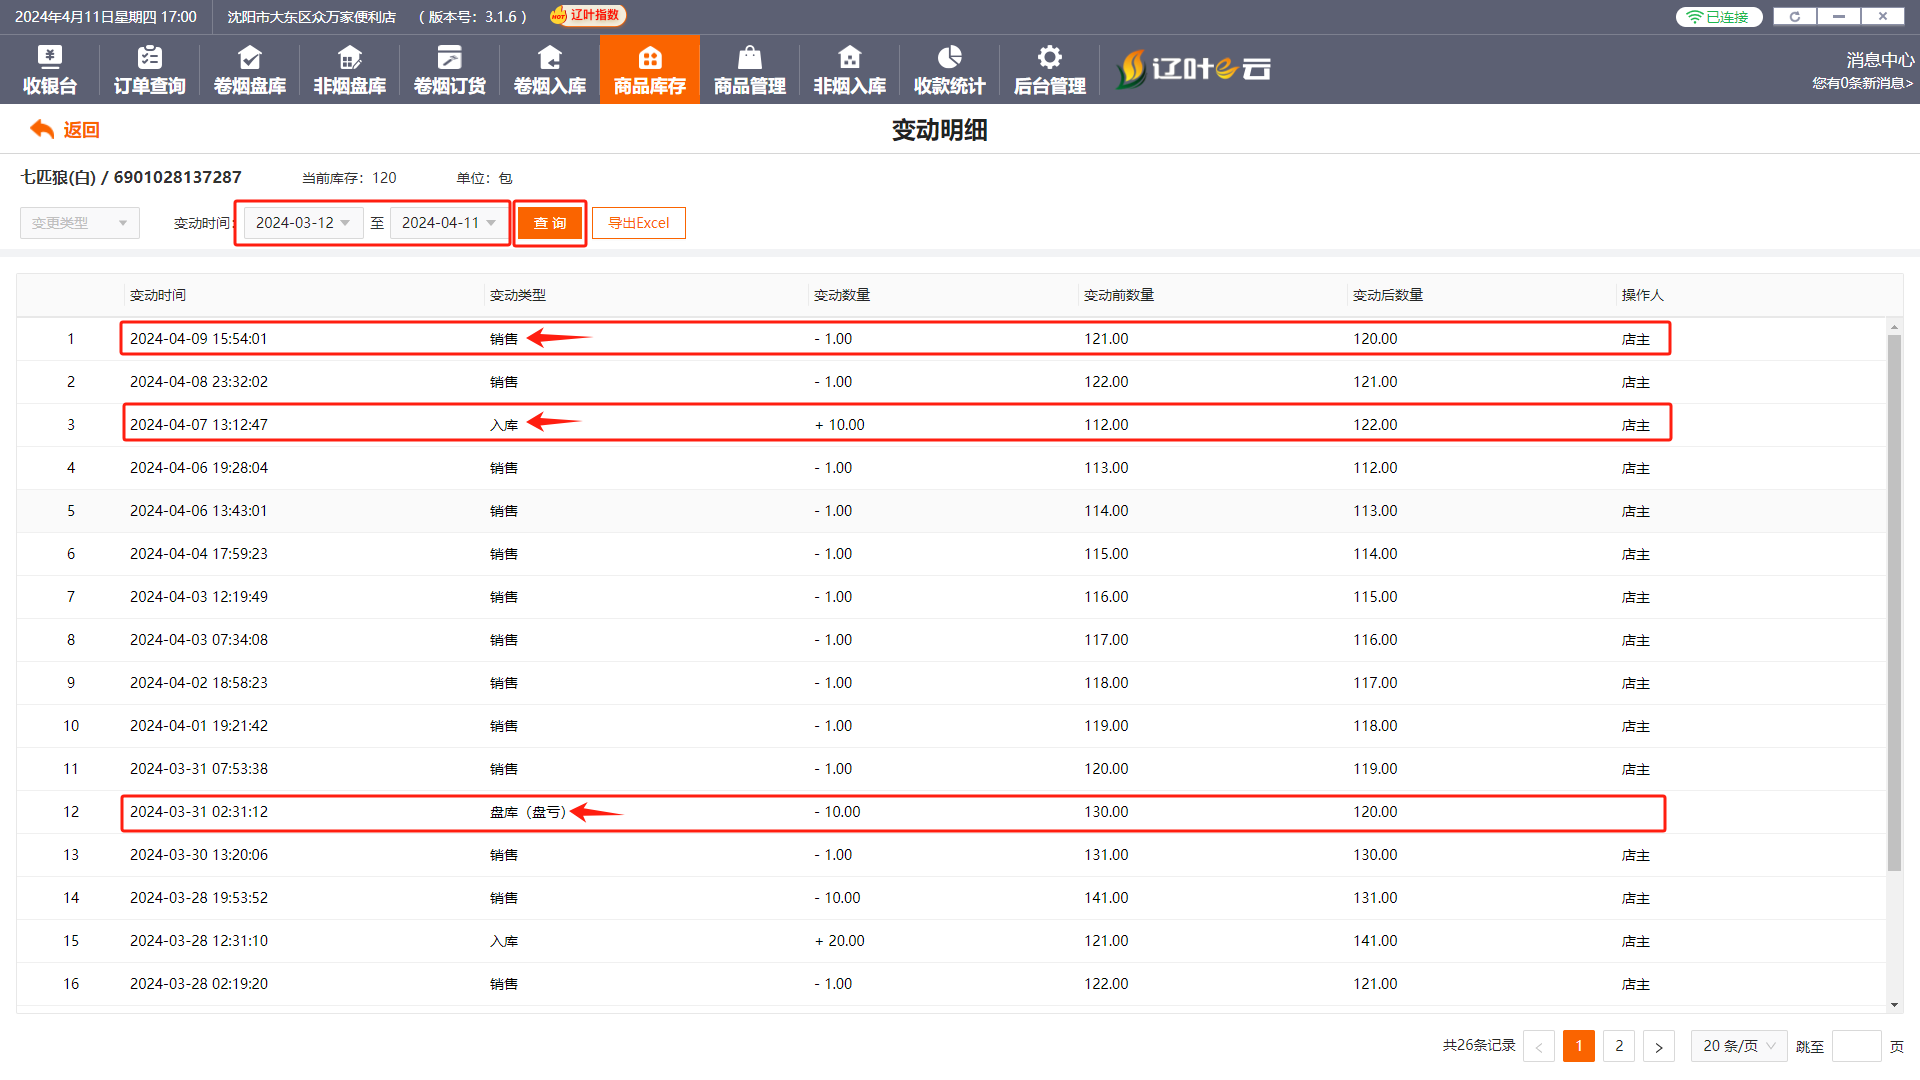Select row dated 2024-04-08 23:32:02
Image resolution: width=1920 pixels, height=1080 pixels.
coord(952,382)
